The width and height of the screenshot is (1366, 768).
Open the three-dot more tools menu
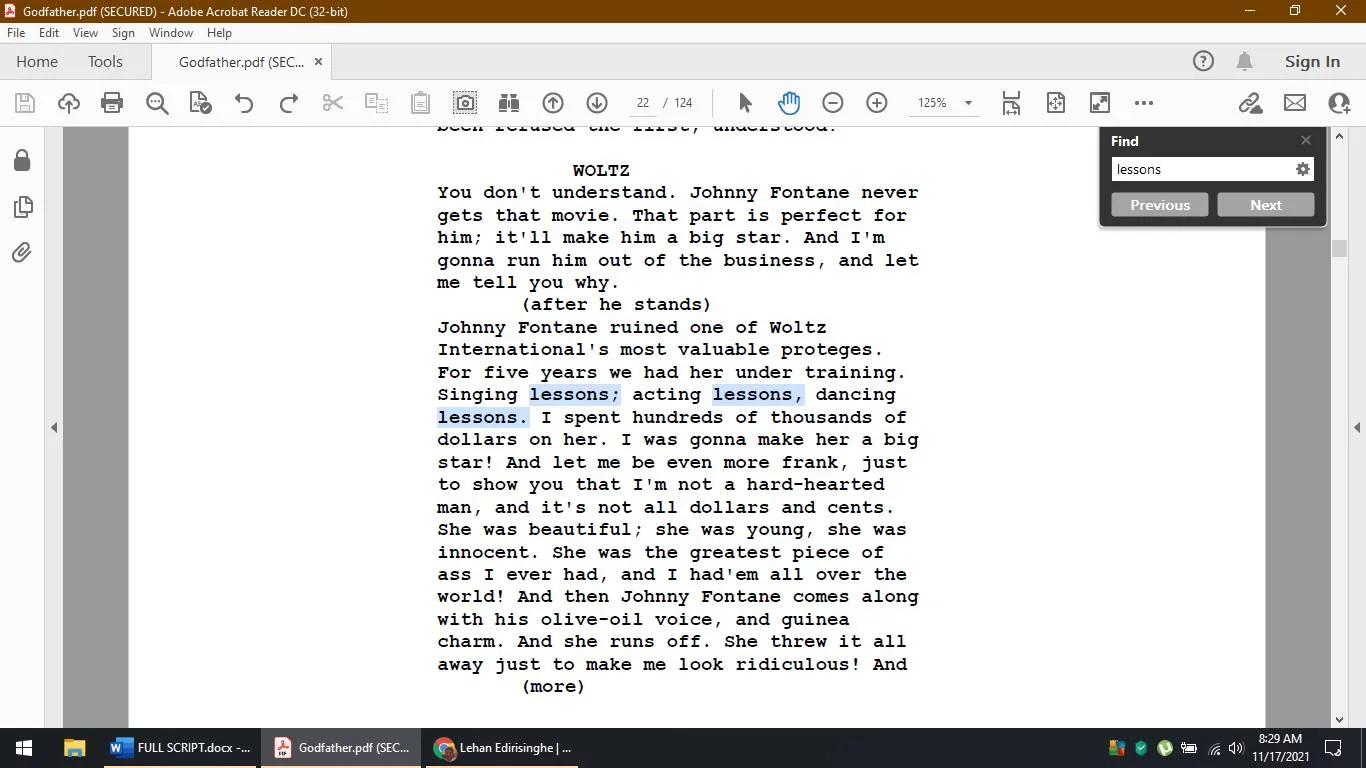(1144, 103)
